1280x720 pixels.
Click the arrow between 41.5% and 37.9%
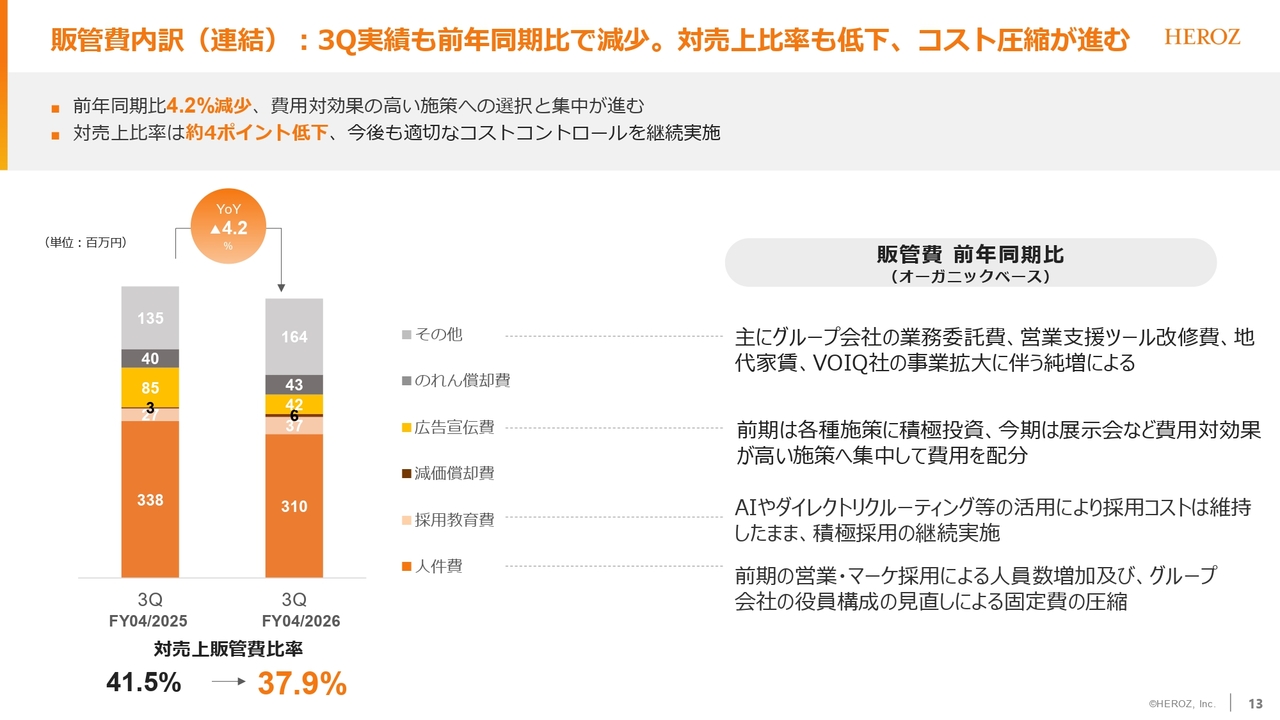229,684
